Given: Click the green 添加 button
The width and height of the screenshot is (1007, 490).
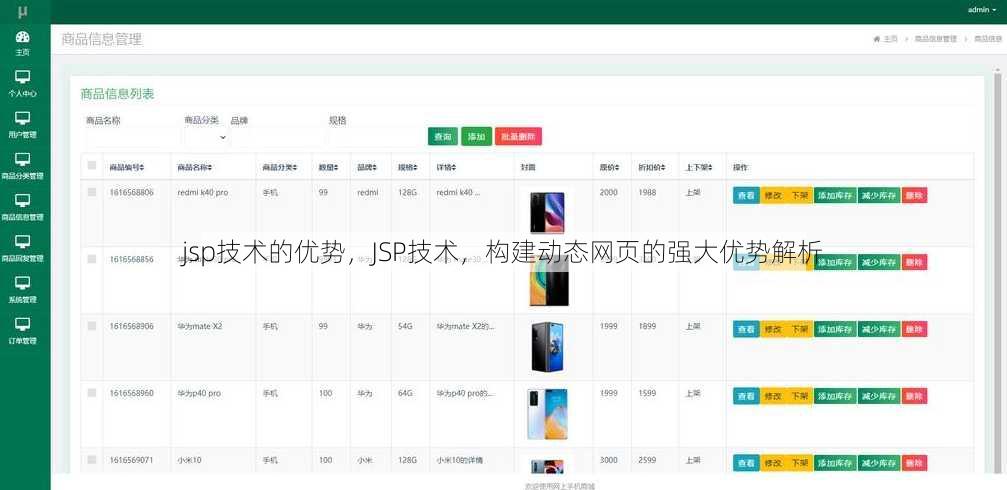Looking at the screenshot, I should coord(476,137).
